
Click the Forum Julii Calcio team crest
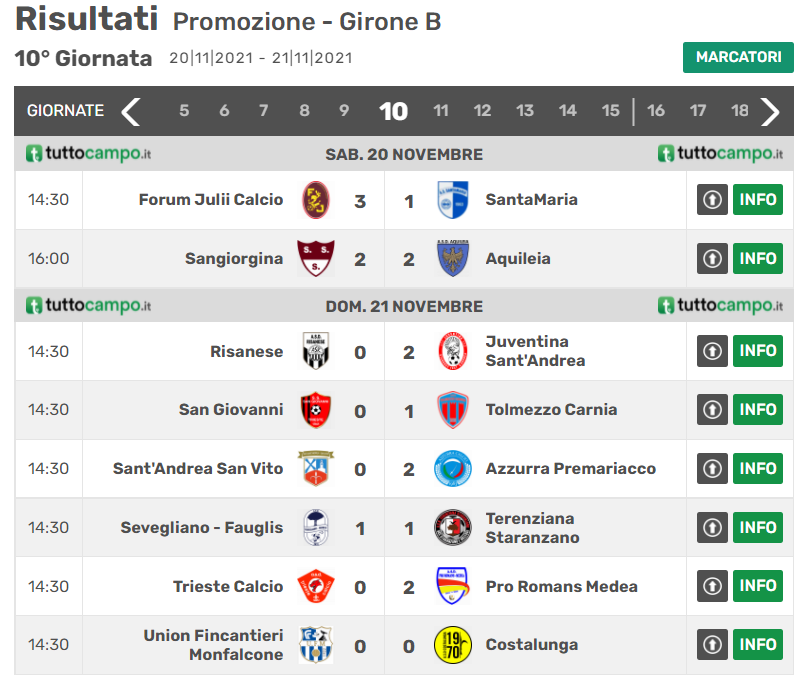click(316, 199)
